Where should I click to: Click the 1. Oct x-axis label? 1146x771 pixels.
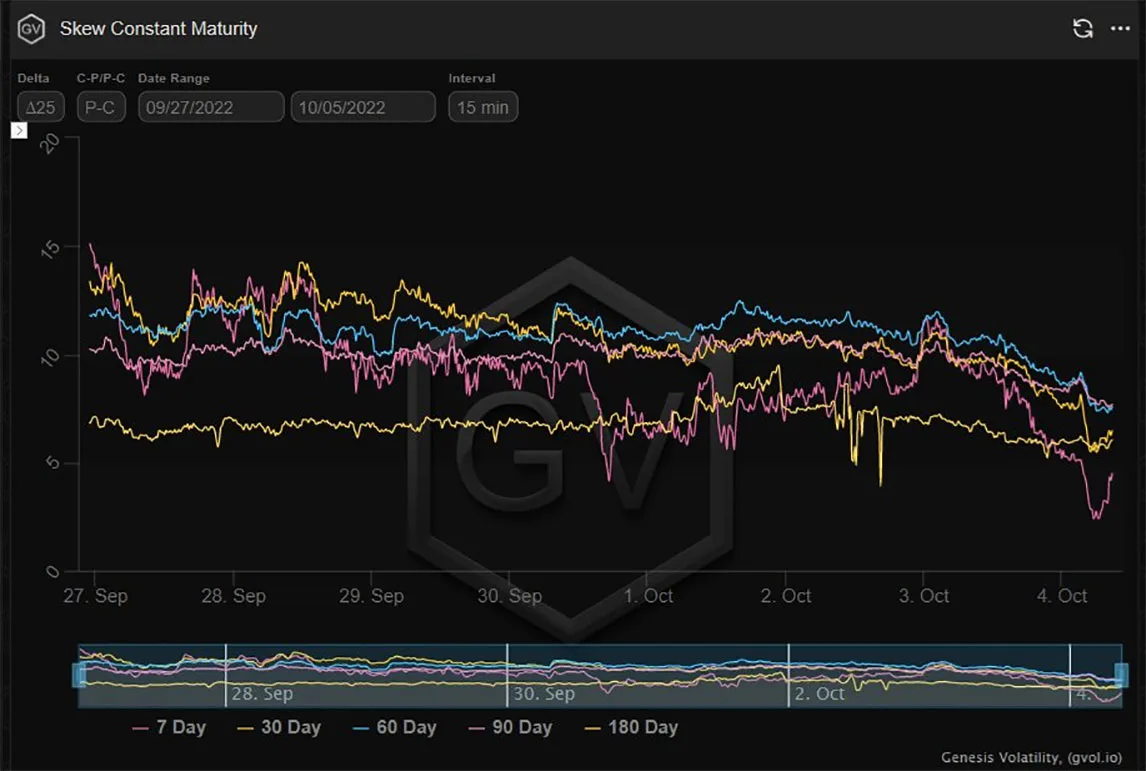pyautogui.click(x=648, y=596)
